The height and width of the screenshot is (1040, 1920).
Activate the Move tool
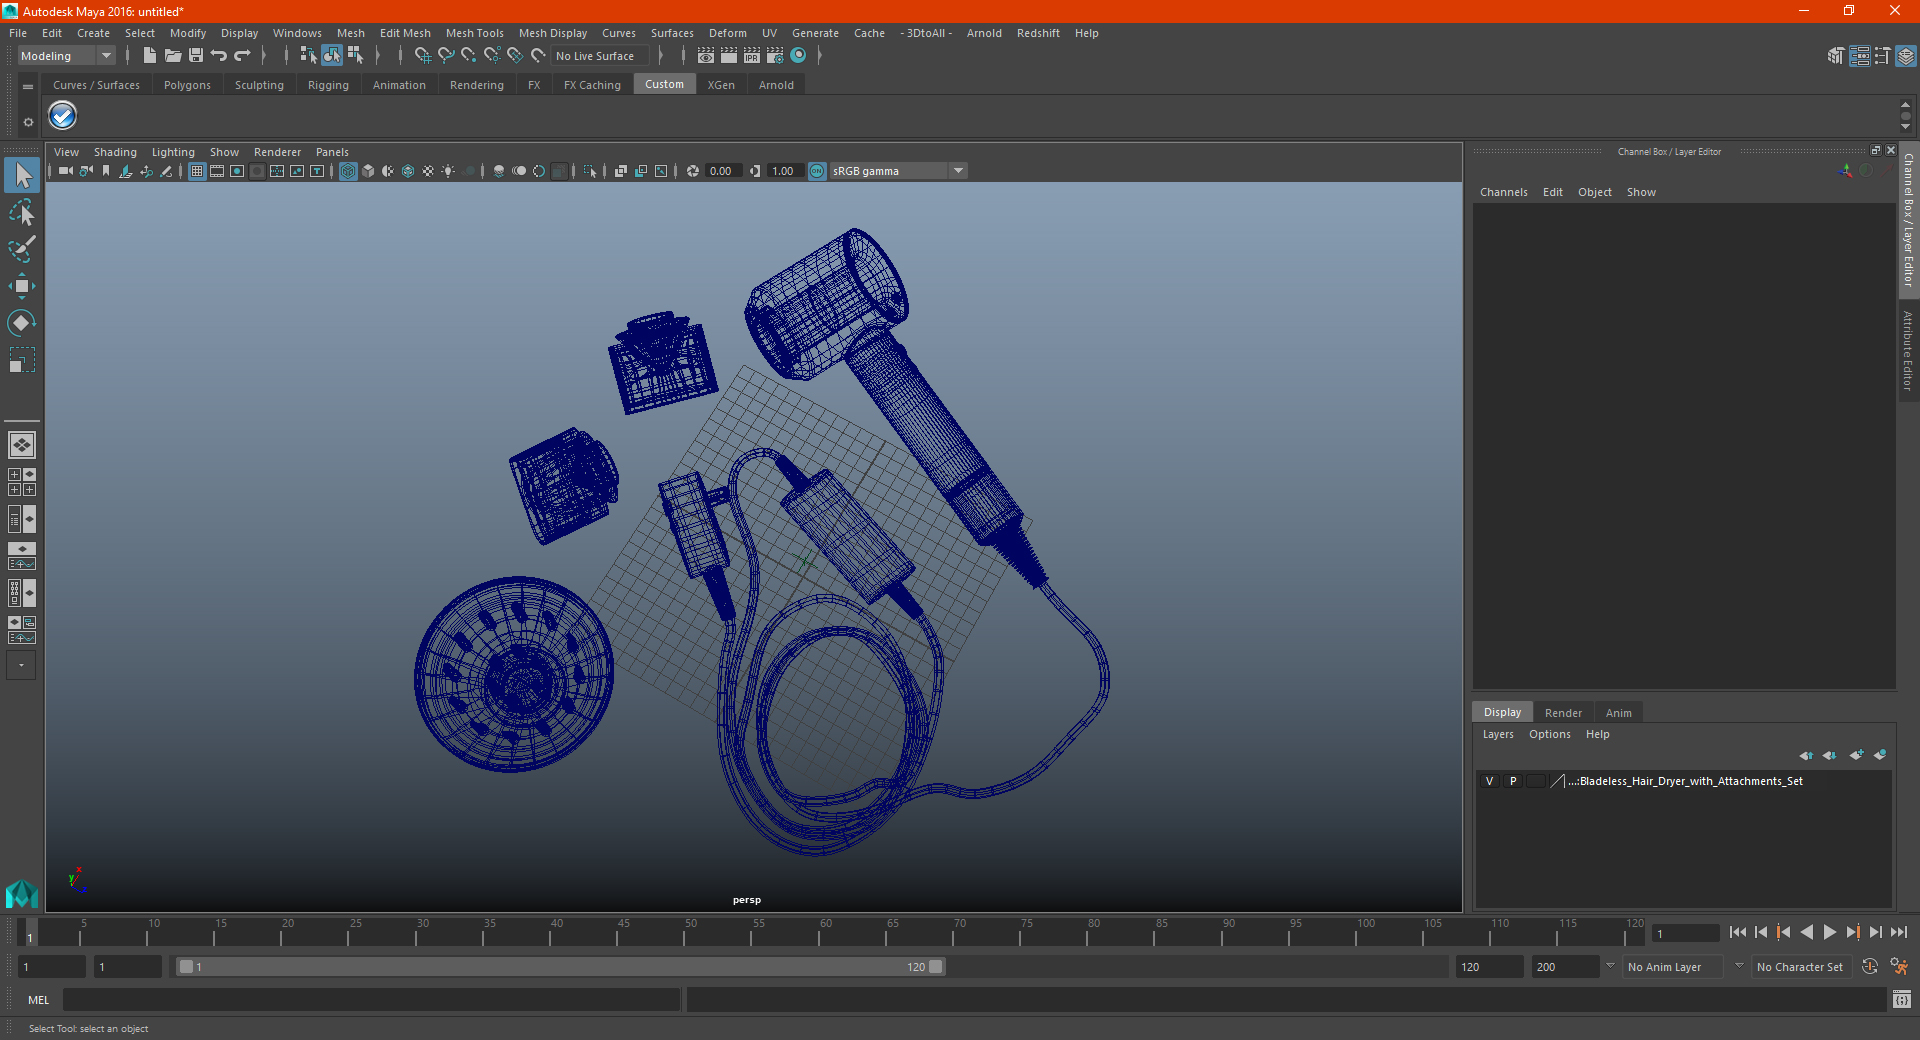(x=22, y=286)
